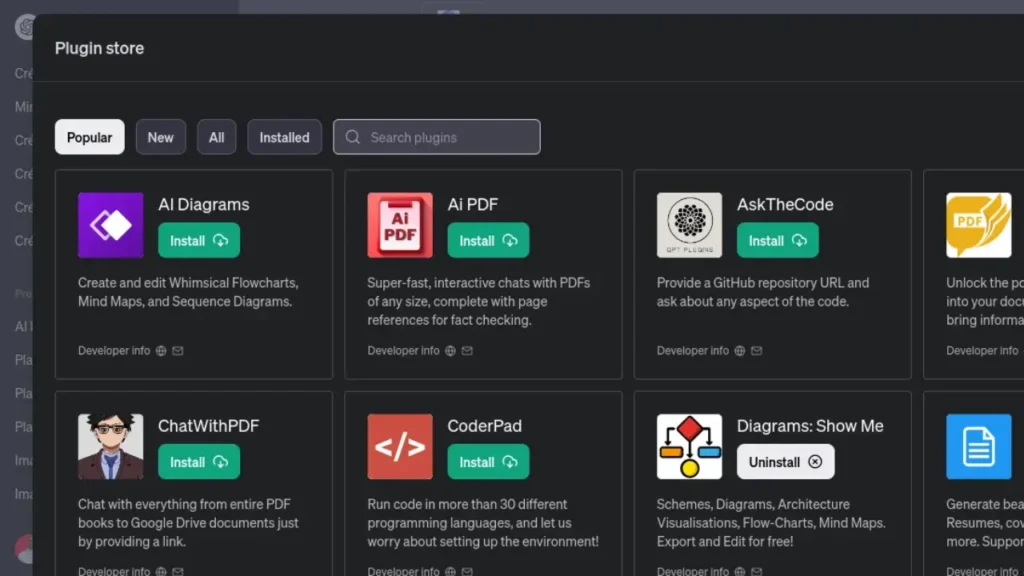
Task: Click the AI Diagrams purple logo
Action: (110, 225)
